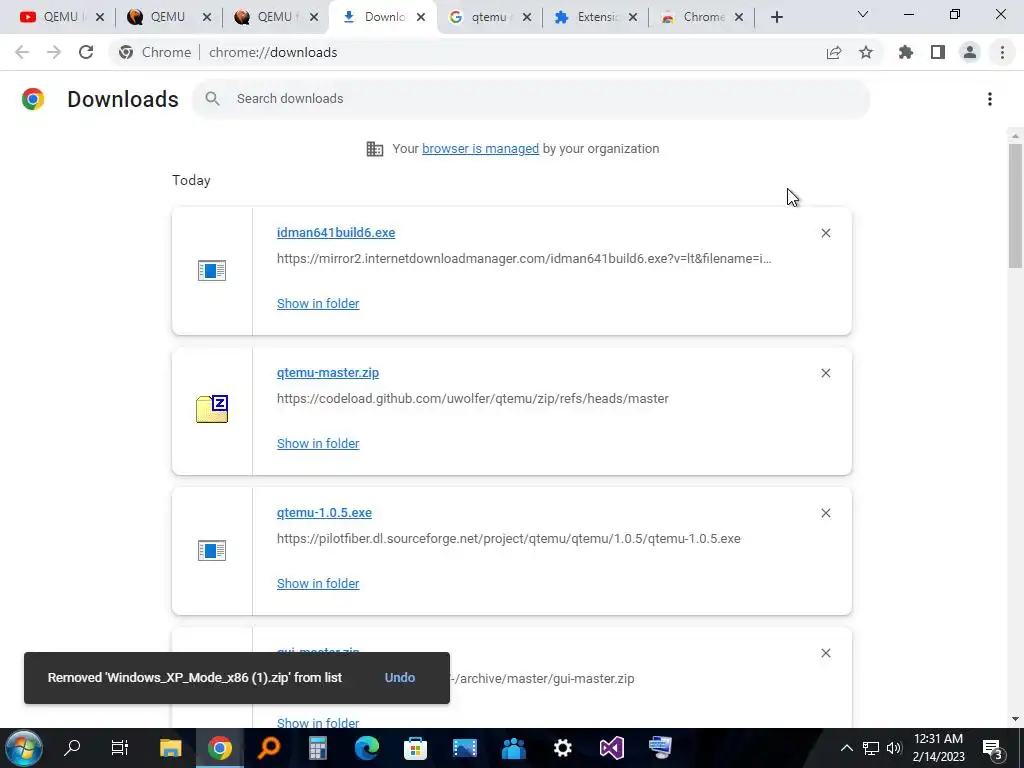This screenshot has width=1024, height=768.
Task: Open the volume speaker icon
Action: pyautogui.click(x=894, y=748)
